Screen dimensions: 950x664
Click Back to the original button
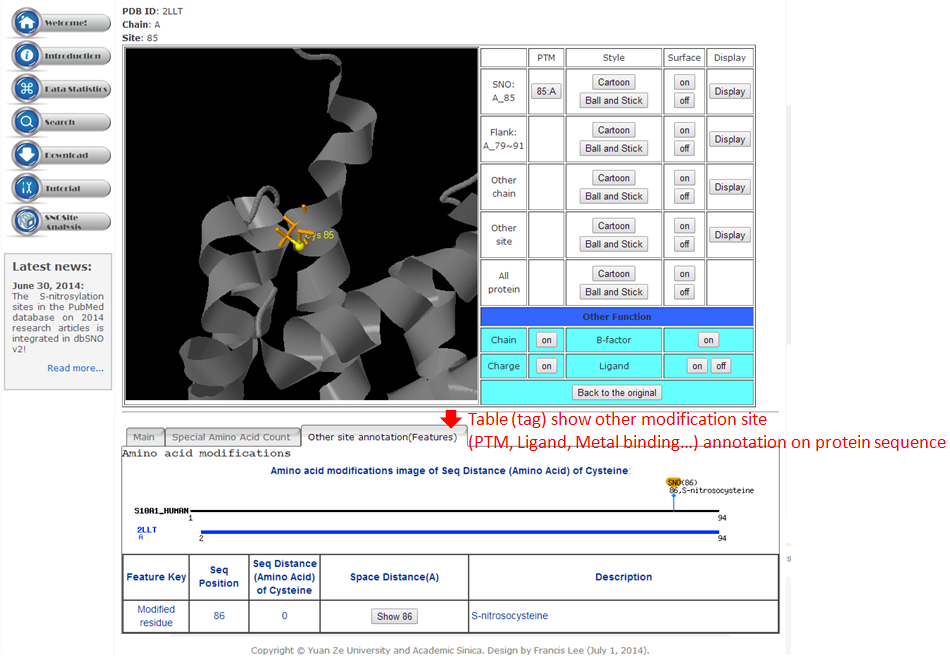click(x=617, y=393)
